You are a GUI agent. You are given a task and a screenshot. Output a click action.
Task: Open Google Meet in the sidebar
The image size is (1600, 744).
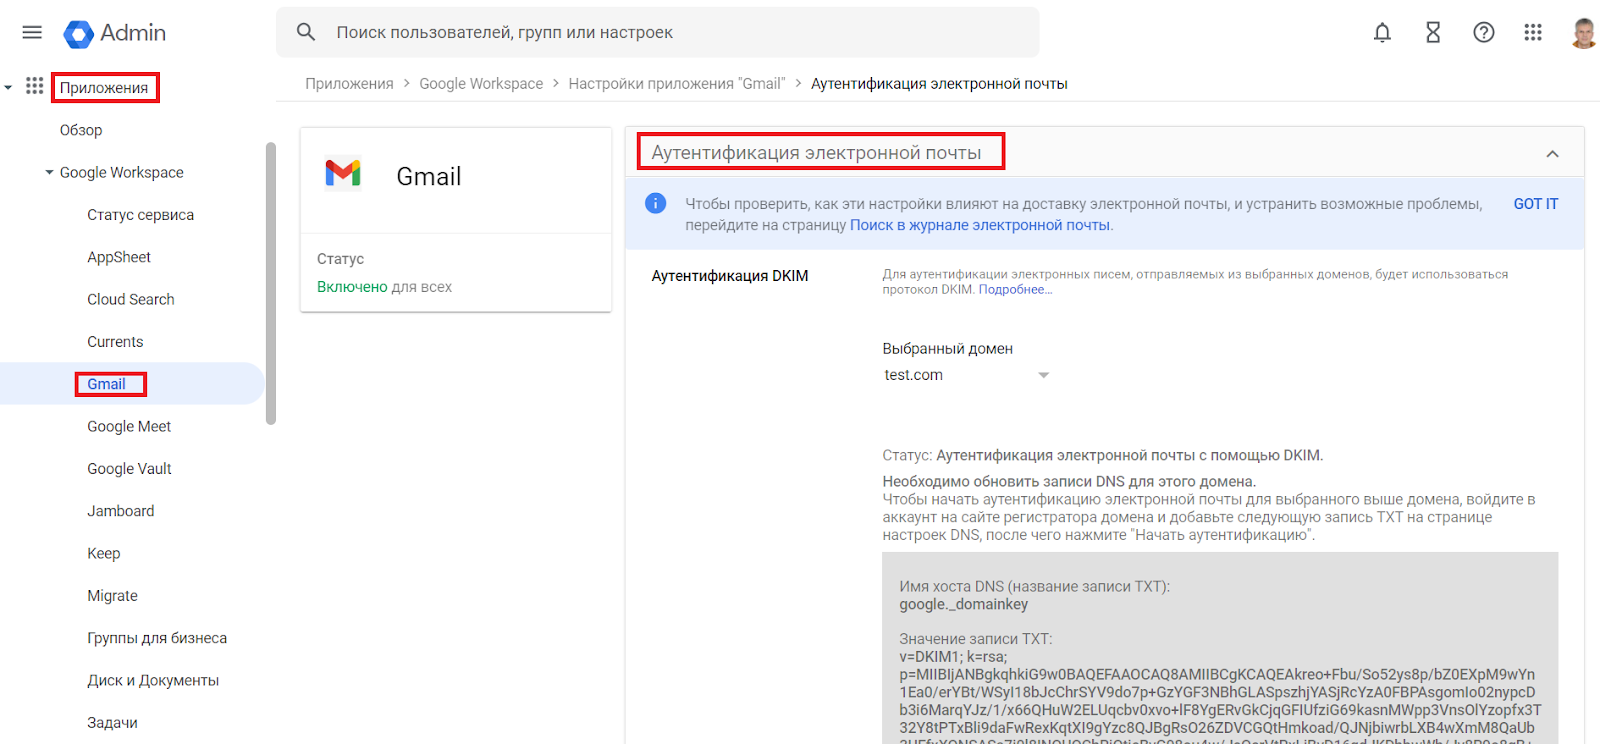coord(129,426)
